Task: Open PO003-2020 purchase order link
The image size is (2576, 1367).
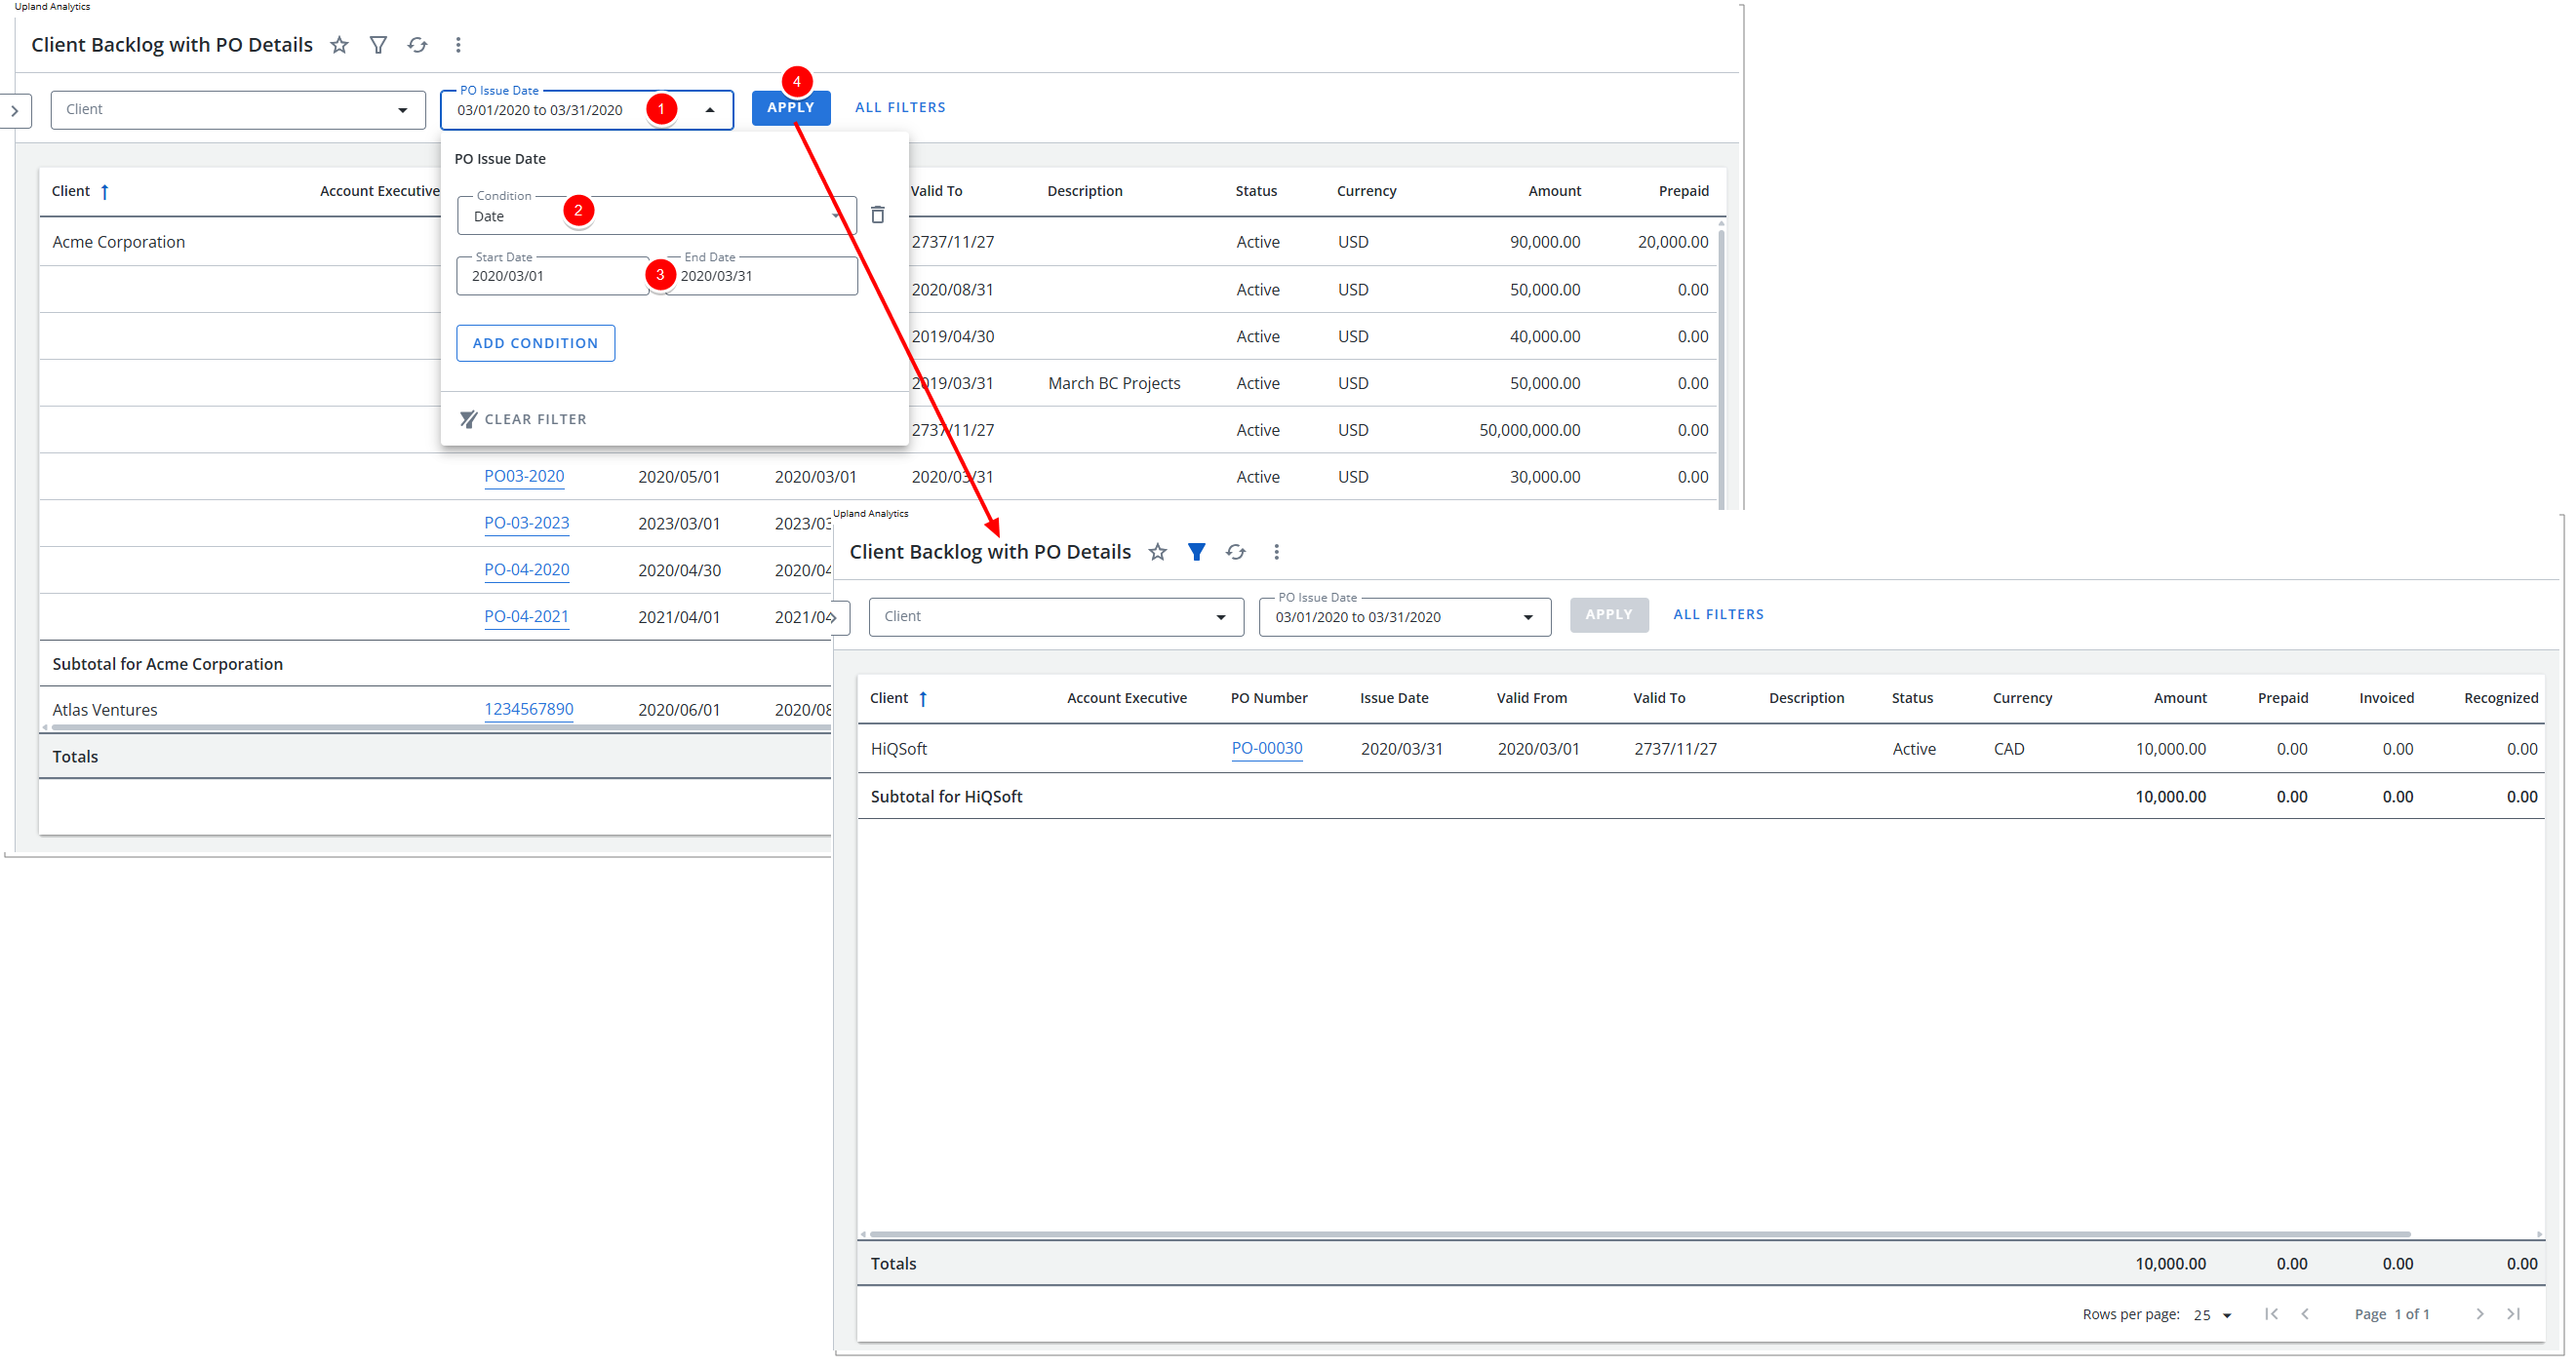Action: (x=524, y=476)
